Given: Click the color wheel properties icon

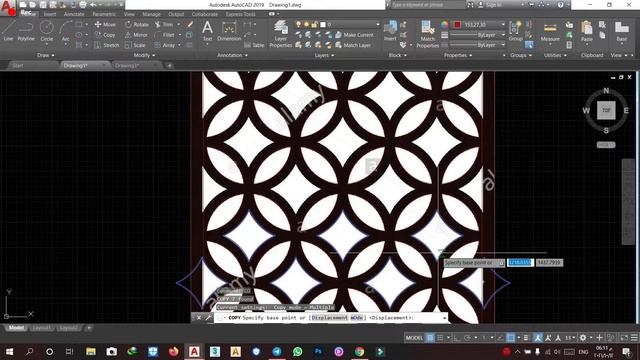Looking at the screenshot, I should click(x=444, y=24).
